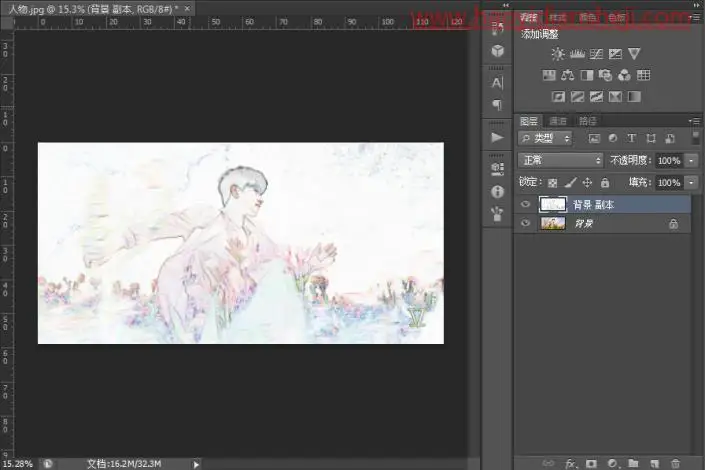Add a Hue/Saturation adjustment layer
The width and height of the screenshot is (705, 470).
(x=549, y=75)
